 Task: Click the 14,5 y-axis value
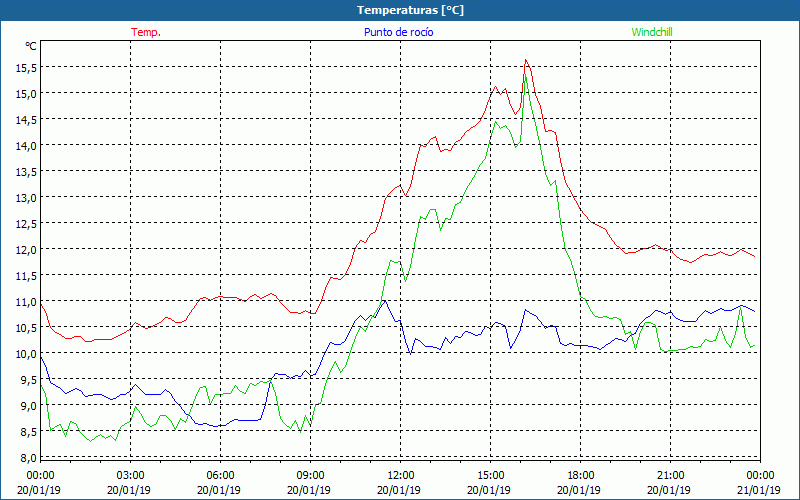[x=26, y=119]
